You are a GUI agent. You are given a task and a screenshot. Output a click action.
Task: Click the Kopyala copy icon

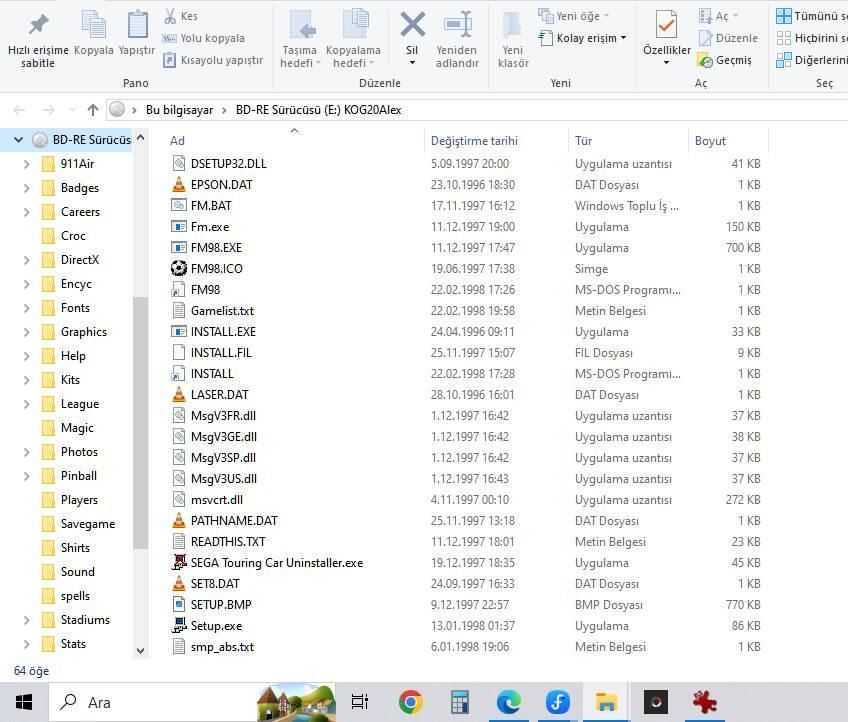coord(94,24)
